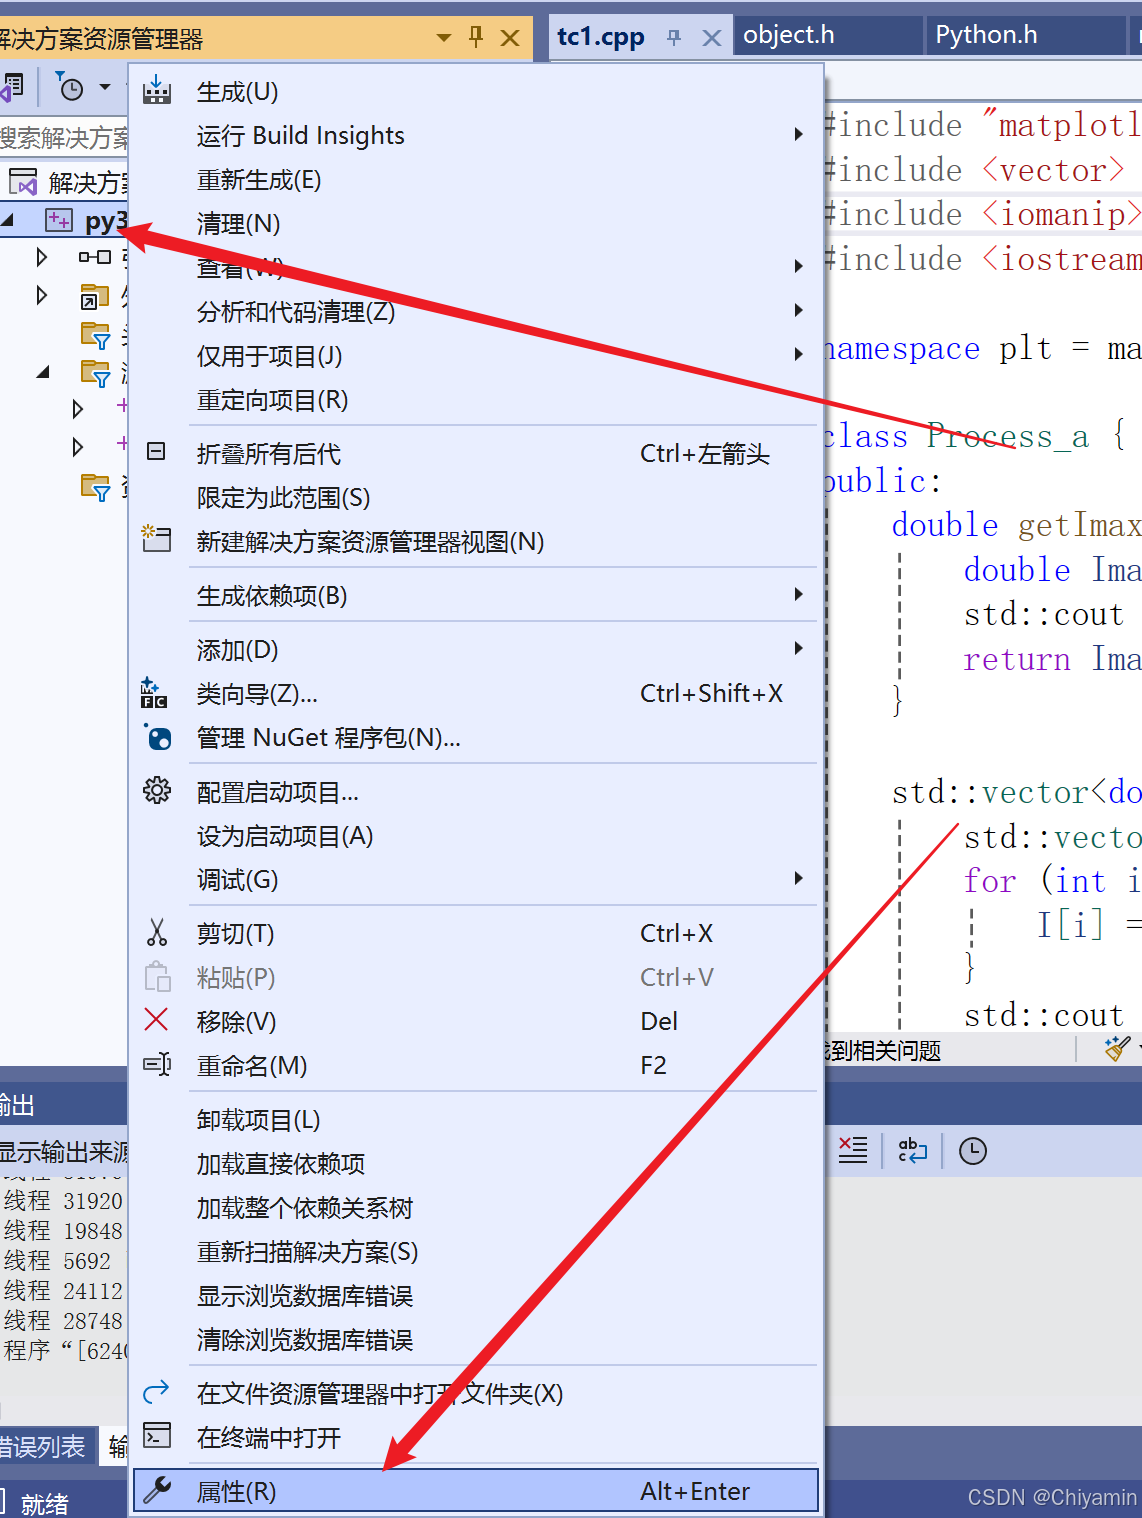The height and width of the screenshot is (1518, 1142).
Task: Click the clock icon in output toolbar
Action: pos(973,1151)
